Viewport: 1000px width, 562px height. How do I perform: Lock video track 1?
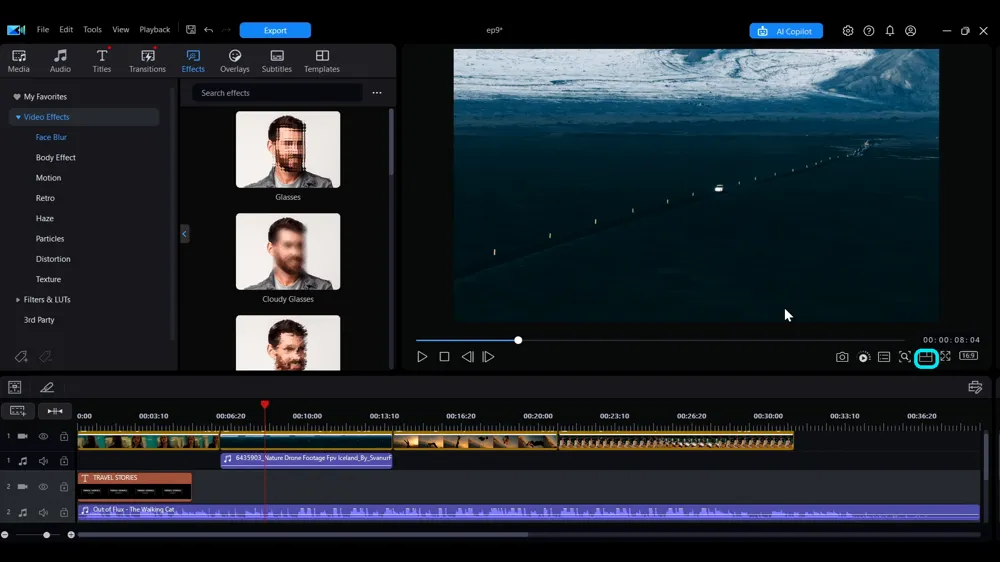[x=64, y=436]
